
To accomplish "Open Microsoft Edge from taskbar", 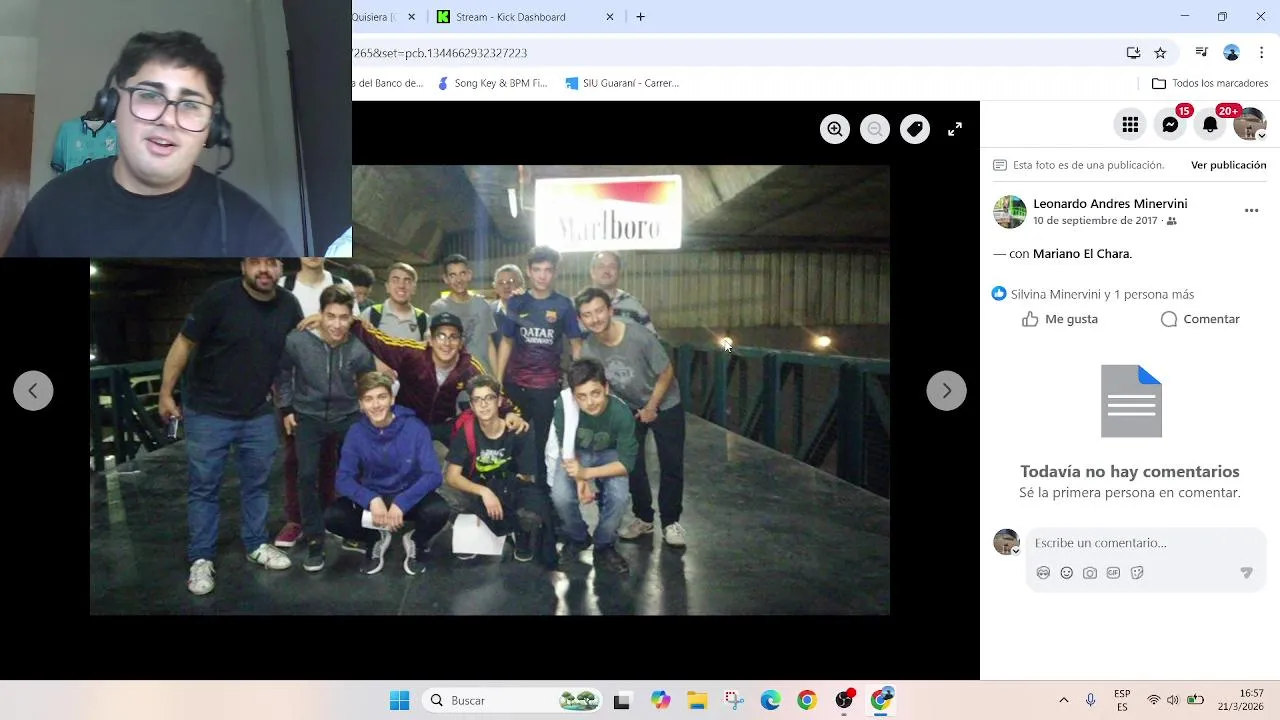I will pyautogui.click(x=770, y=701).
